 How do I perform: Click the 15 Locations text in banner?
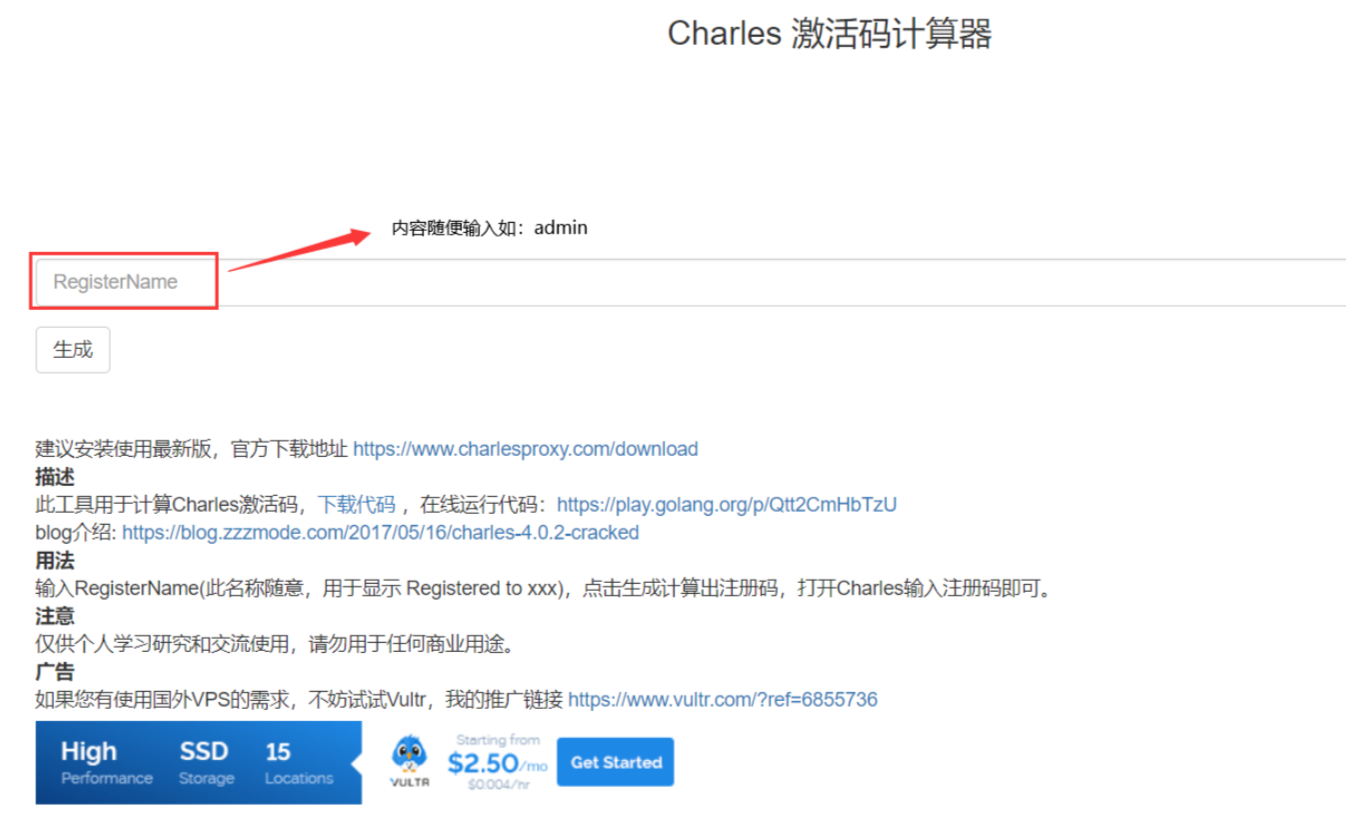(298, 762)
